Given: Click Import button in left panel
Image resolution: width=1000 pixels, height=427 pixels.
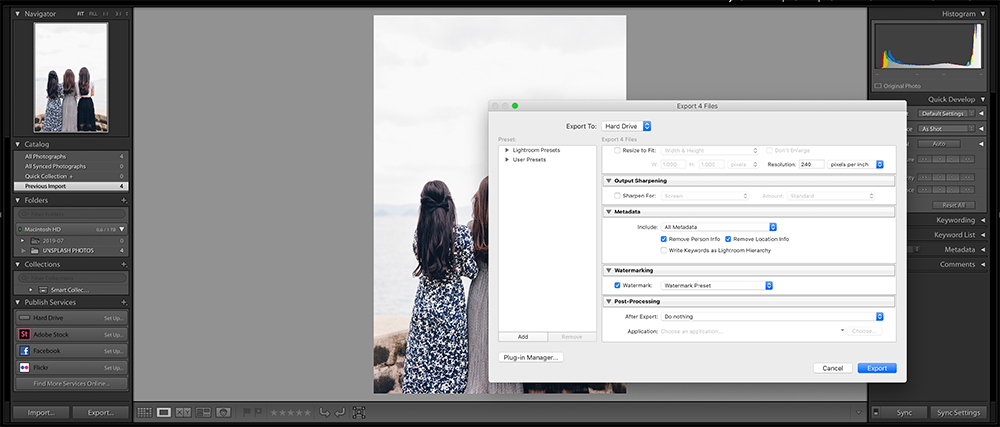Looking at the screenshot, I should pyautogui.click(x=41, y=412).
